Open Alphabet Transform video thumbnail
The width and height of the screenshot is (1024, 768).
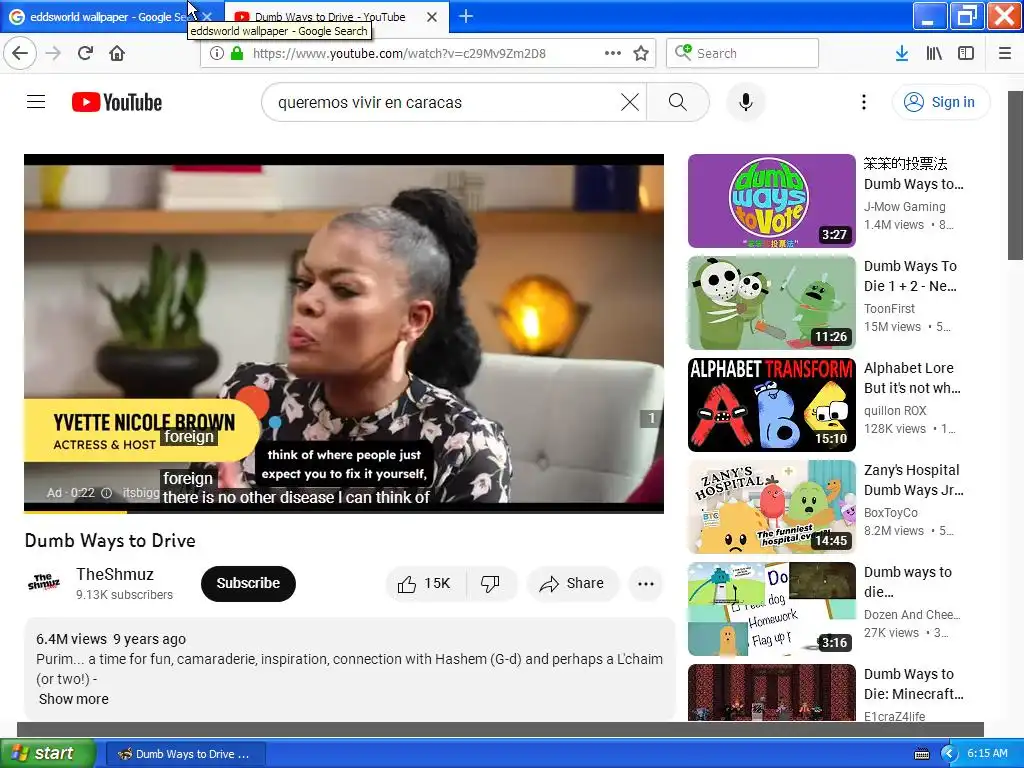tap(771, 405)
